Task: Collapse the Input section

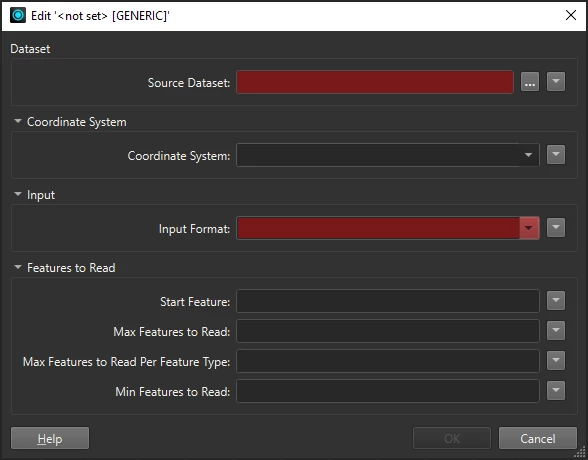Action: [18, 194]
